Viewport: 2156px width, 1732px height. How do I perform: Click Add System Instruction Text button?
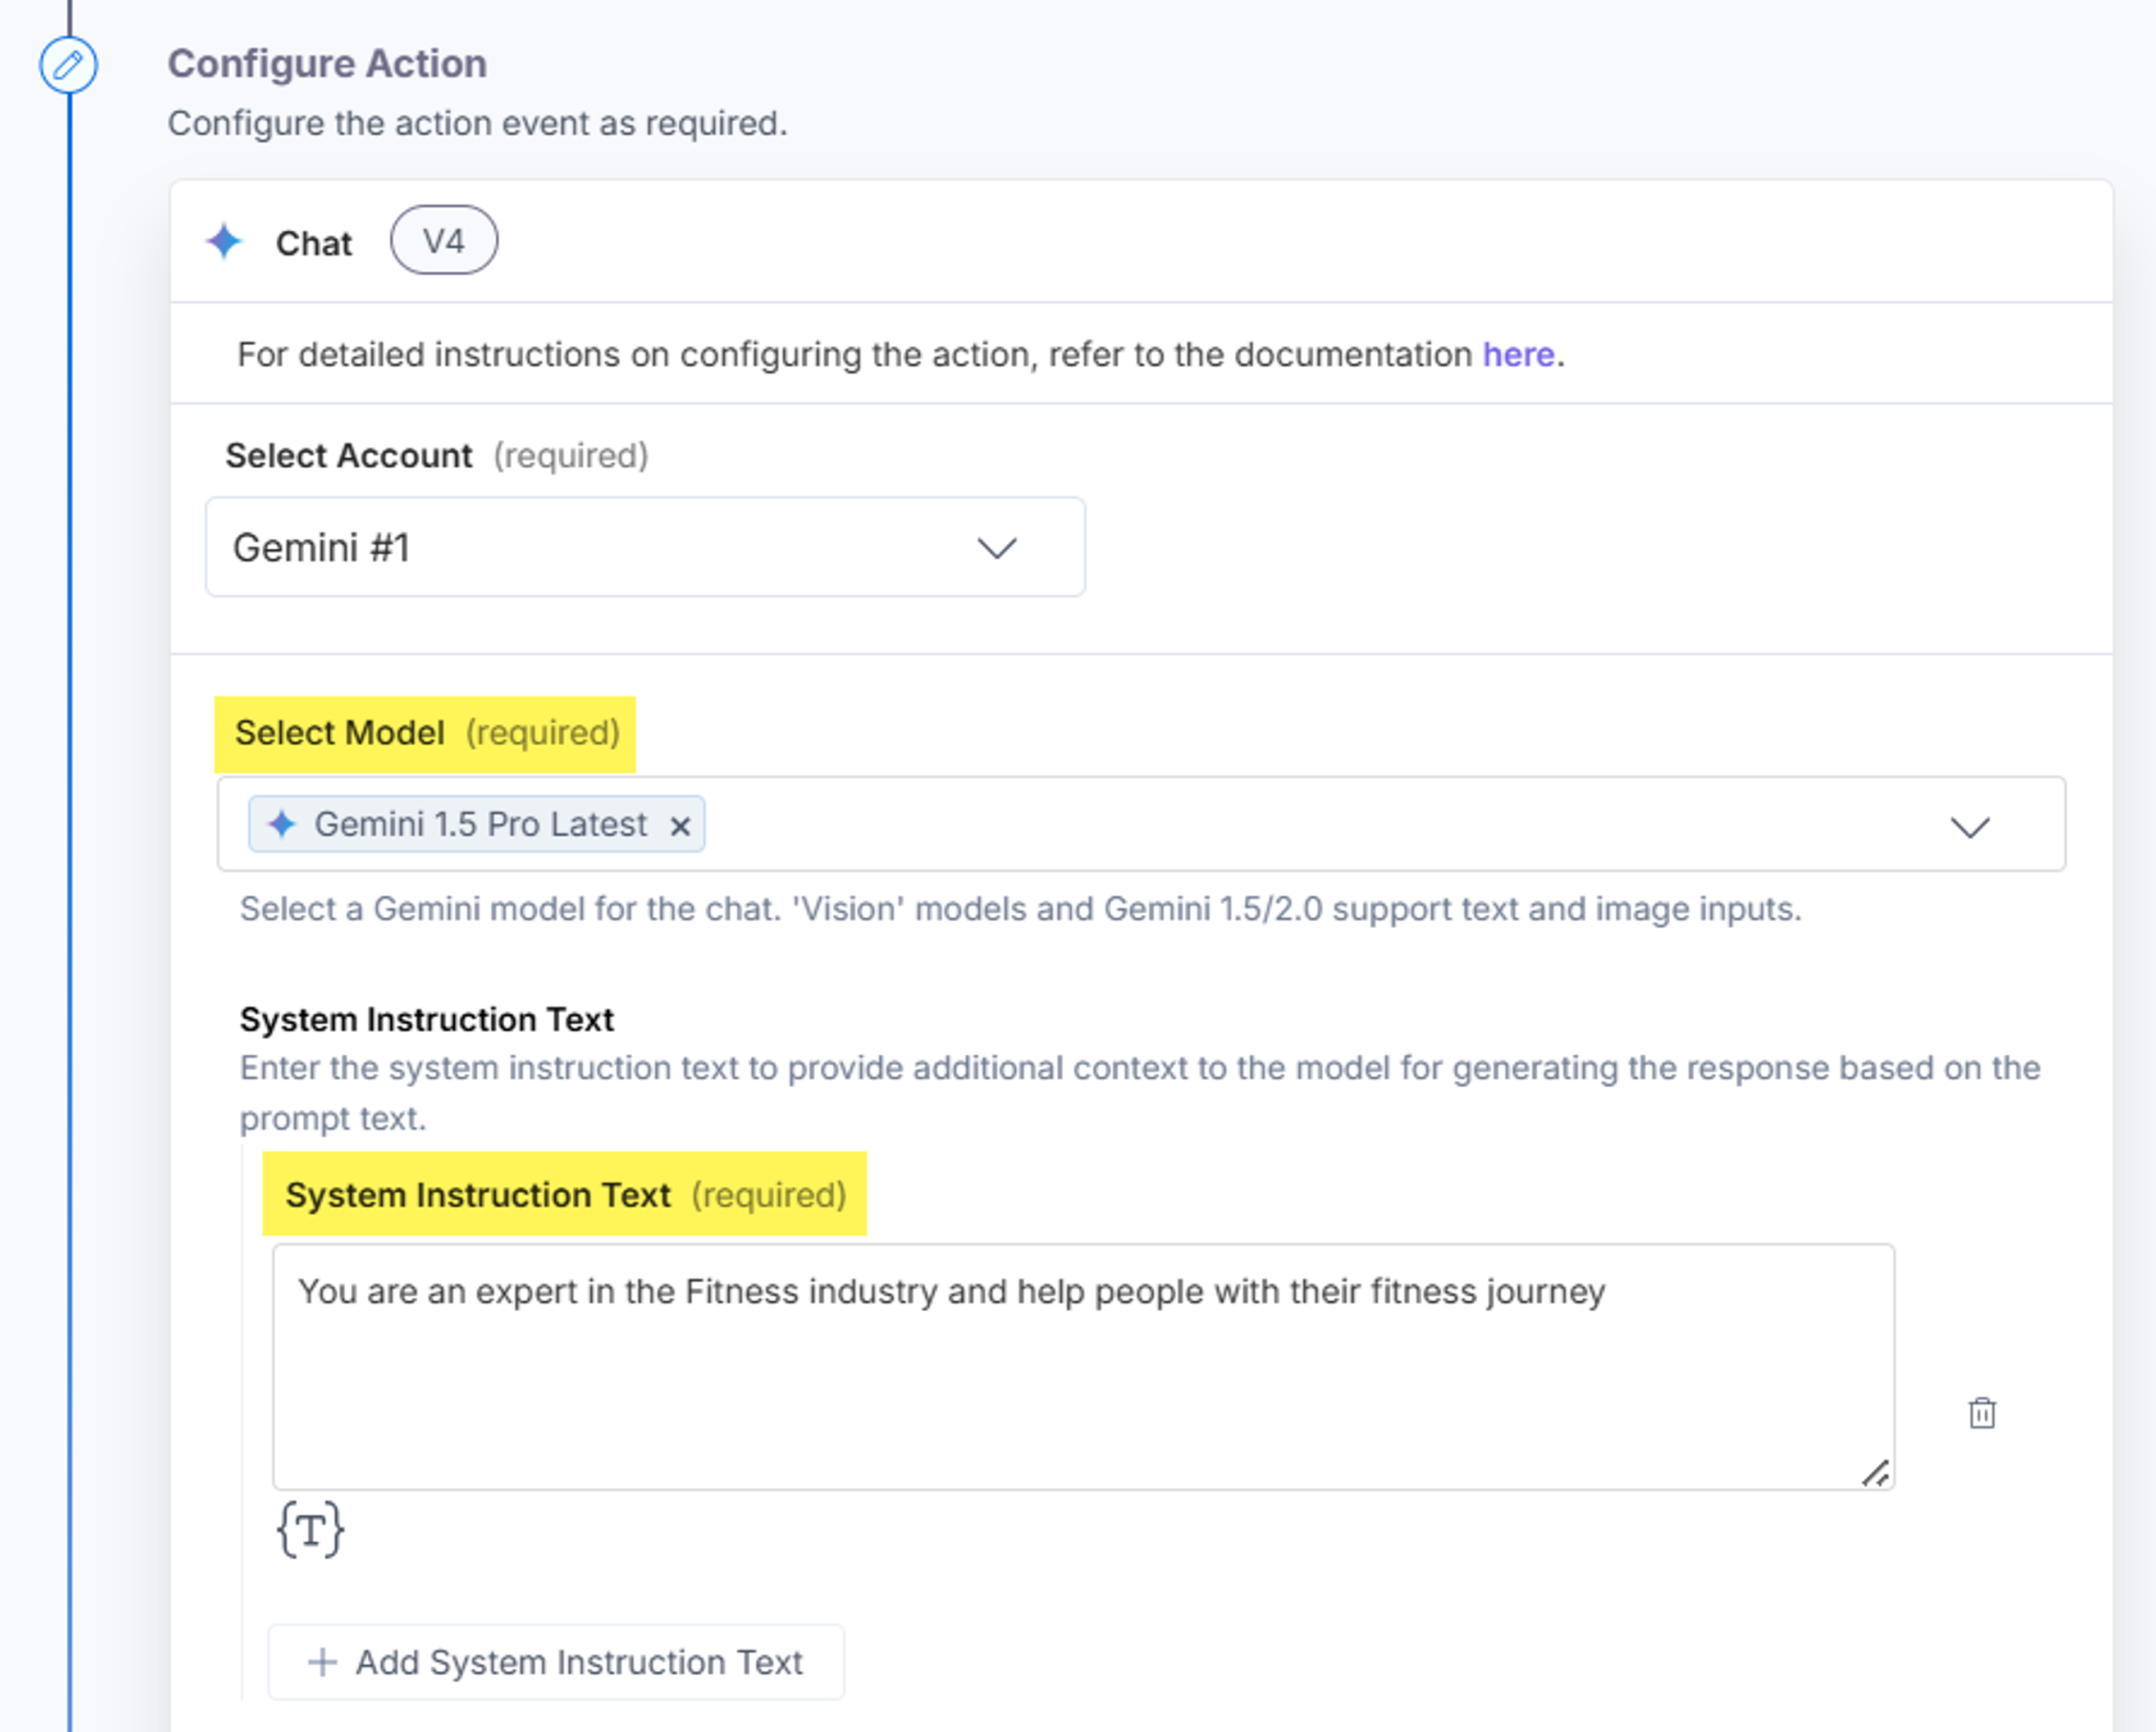(x=556, y=1662)
